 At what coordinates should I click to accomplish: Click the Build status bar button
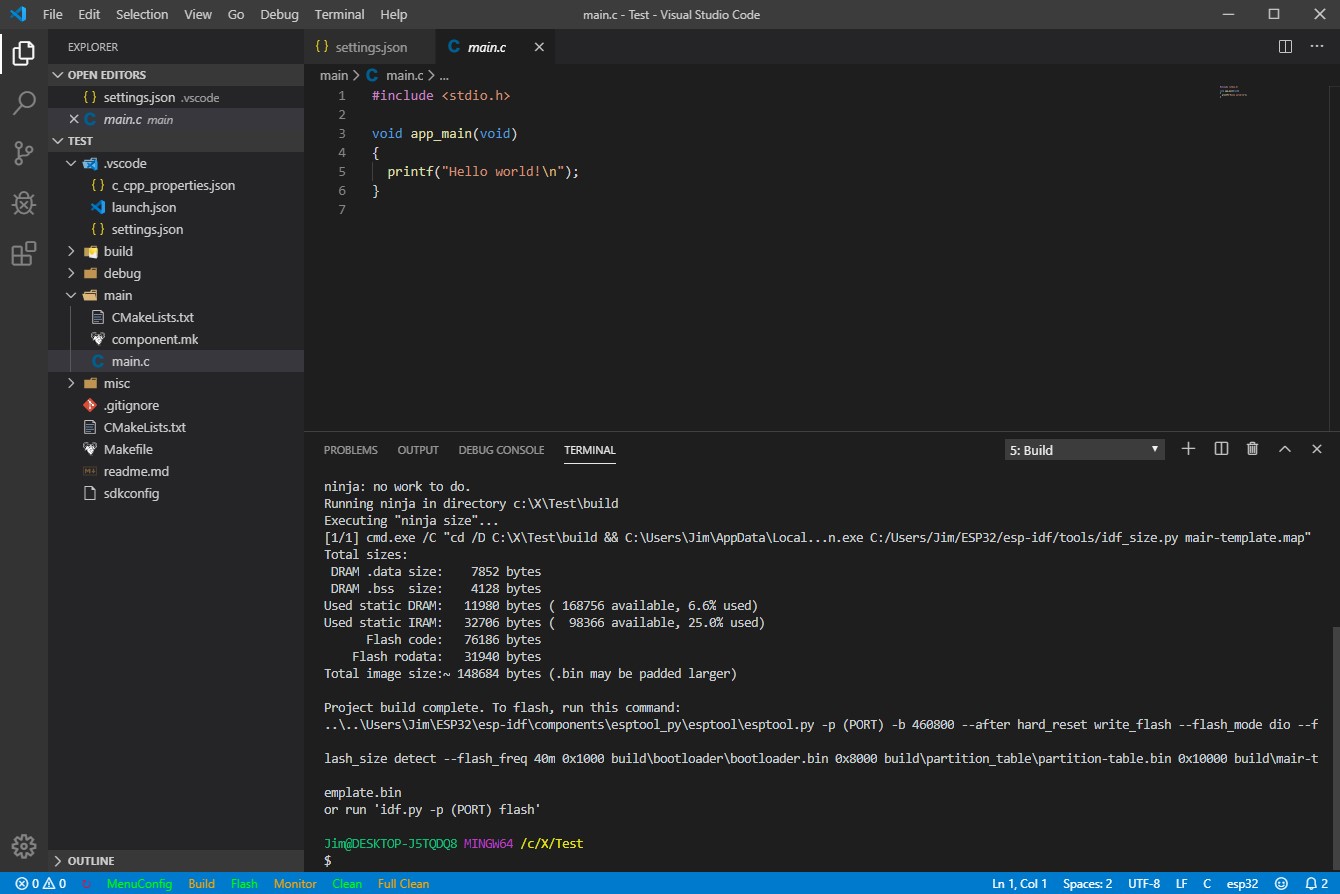202,884
